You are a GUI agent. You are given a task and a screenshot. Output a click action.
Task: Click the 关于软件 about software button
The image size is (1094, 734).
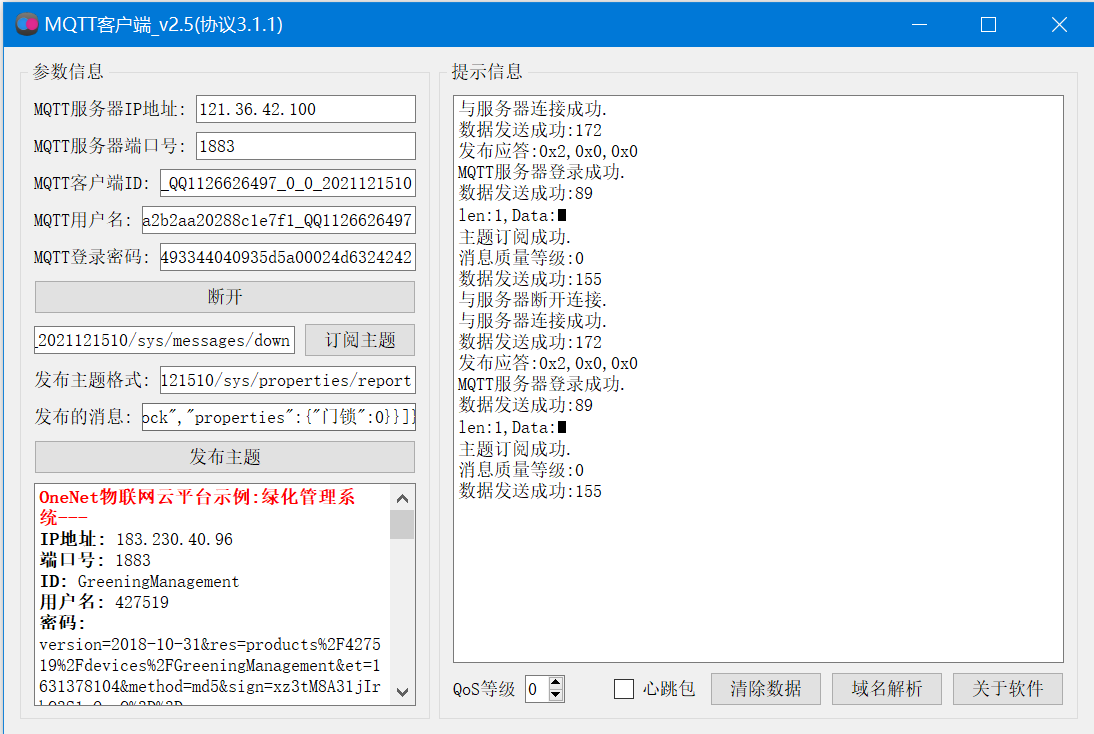pyautogui.click(x=1007, y=689)
